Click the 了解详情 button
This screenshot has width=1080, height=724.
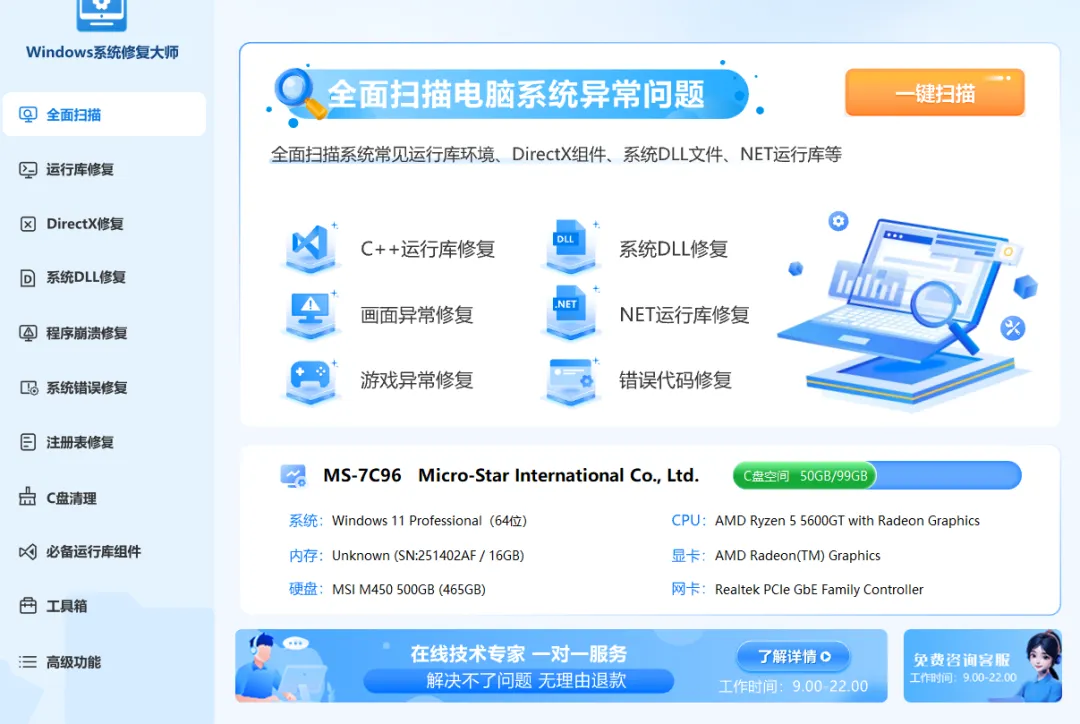(793, 656)
